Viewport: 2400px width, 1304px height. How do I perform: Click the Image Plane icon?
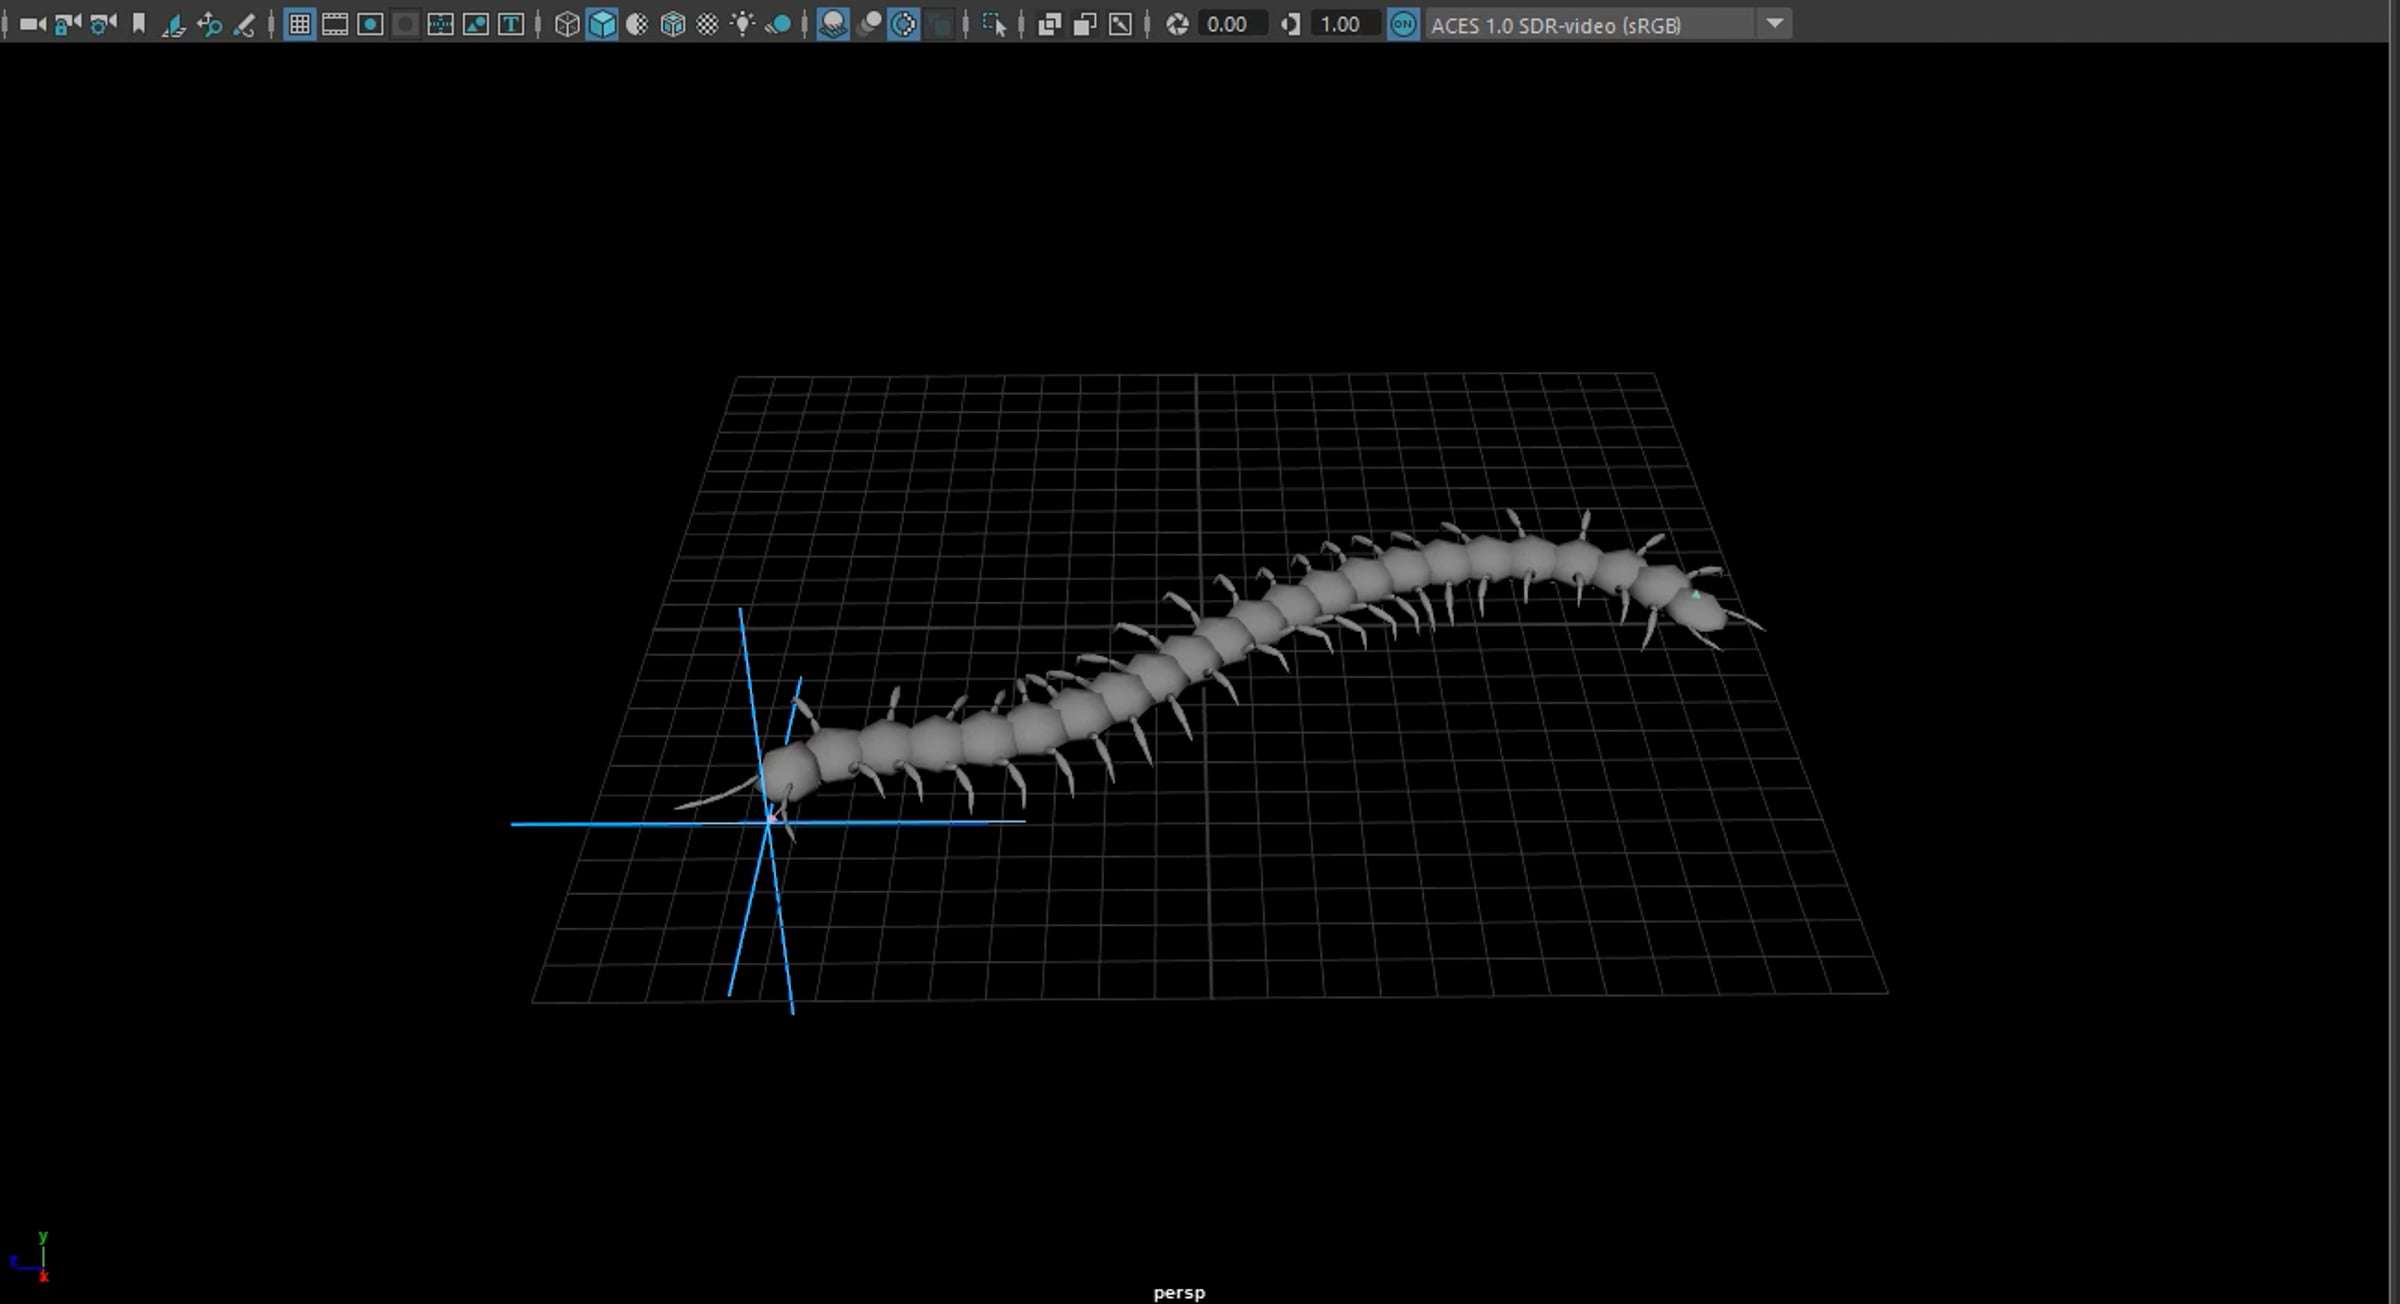click(x=174, y=24)
